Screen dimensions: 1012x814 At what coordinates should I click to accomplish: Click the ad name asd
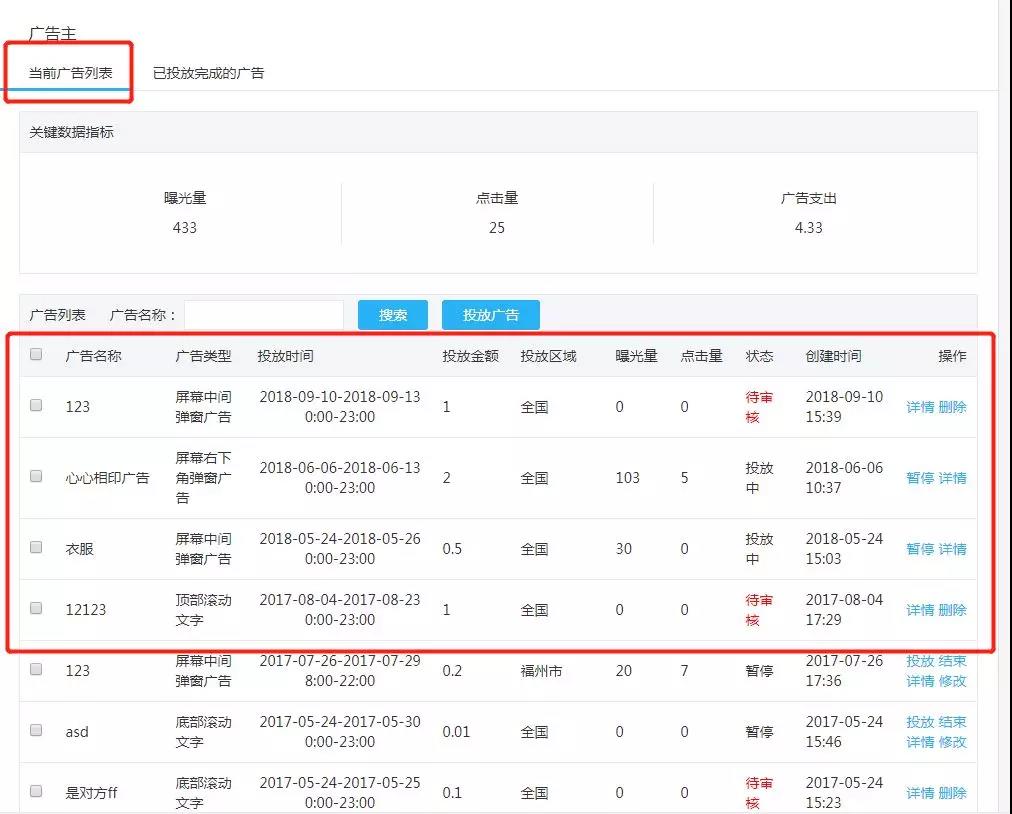(x=77, y=732)
